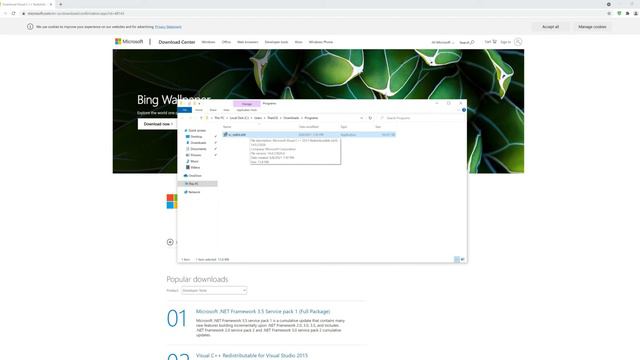Click This PC in Explorer breadcrumb path

tap(219, 118)
